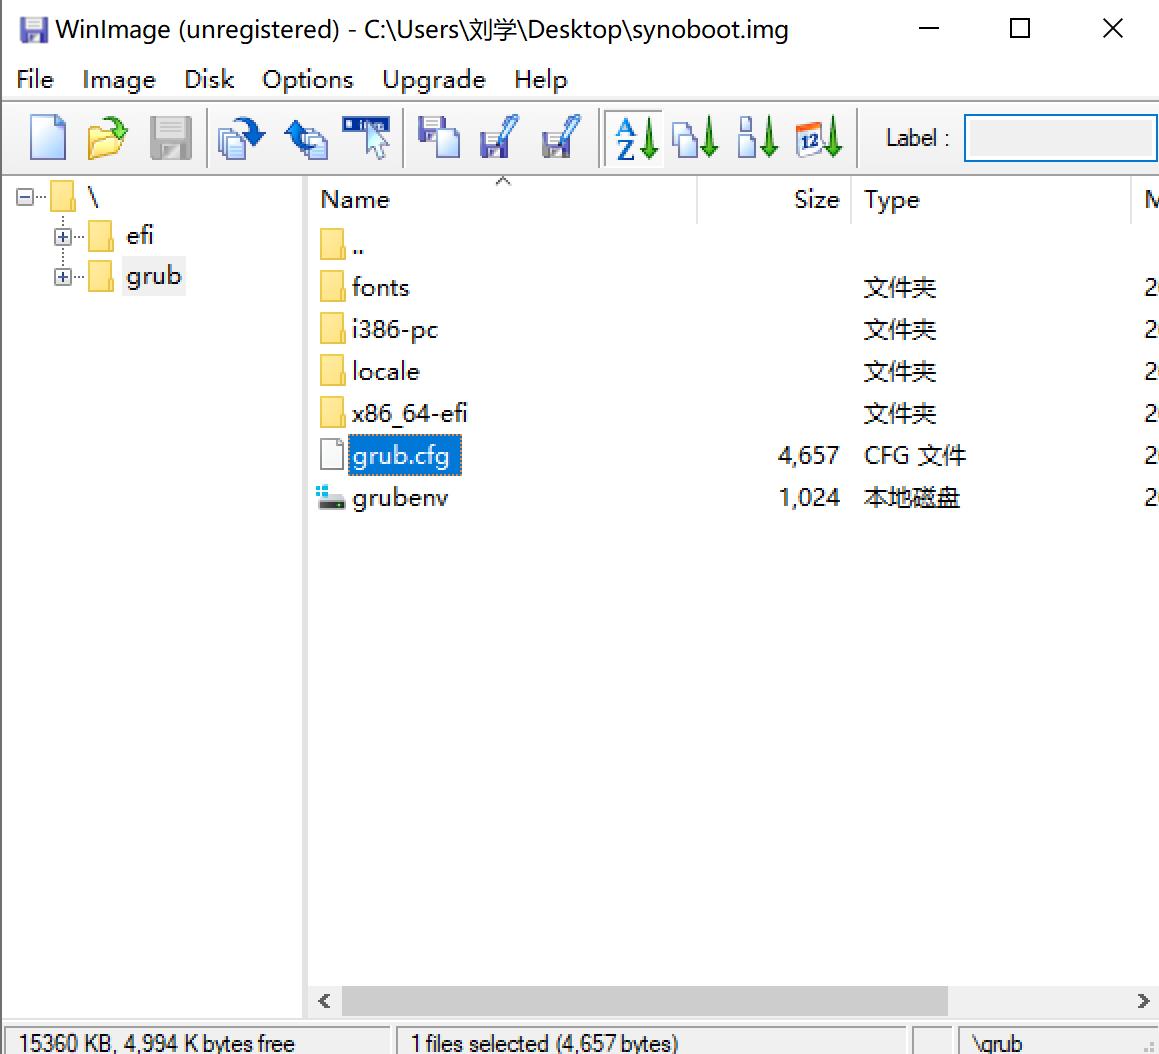Expand the grub tree node

point(63,276)
